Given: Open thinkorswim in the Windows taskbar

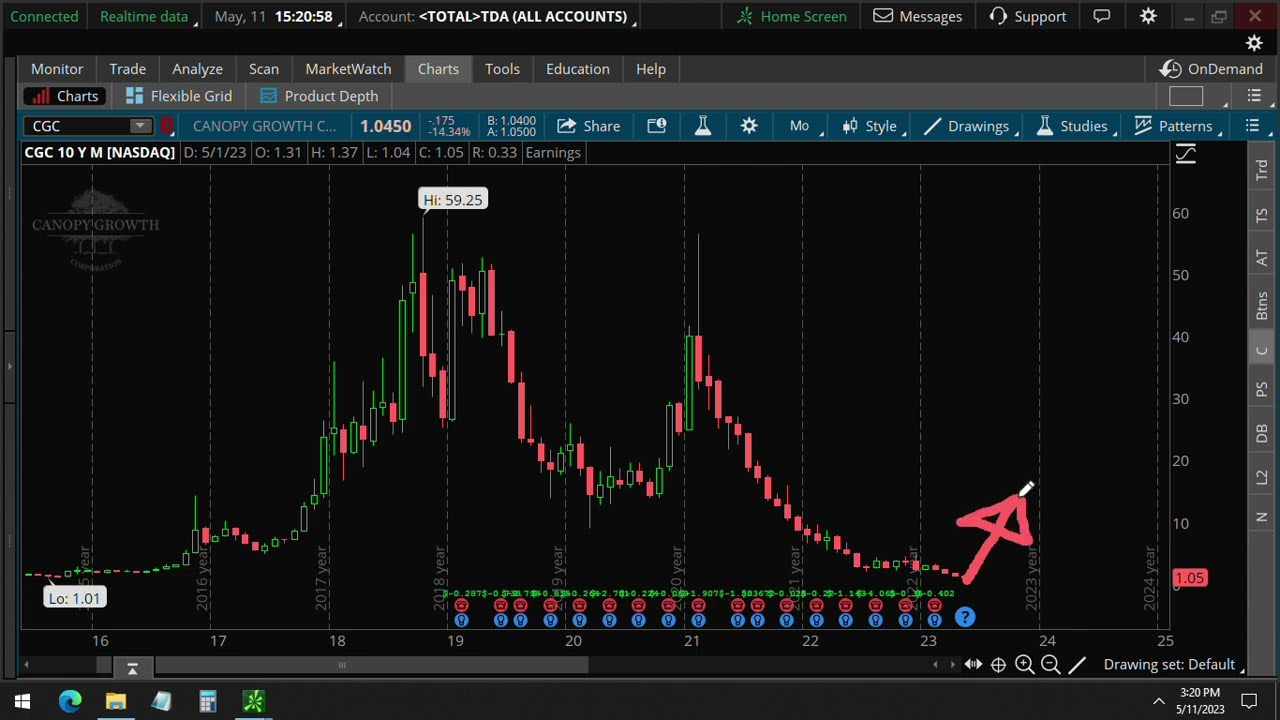Looking at the screenshot, I should tap(253, 702).
